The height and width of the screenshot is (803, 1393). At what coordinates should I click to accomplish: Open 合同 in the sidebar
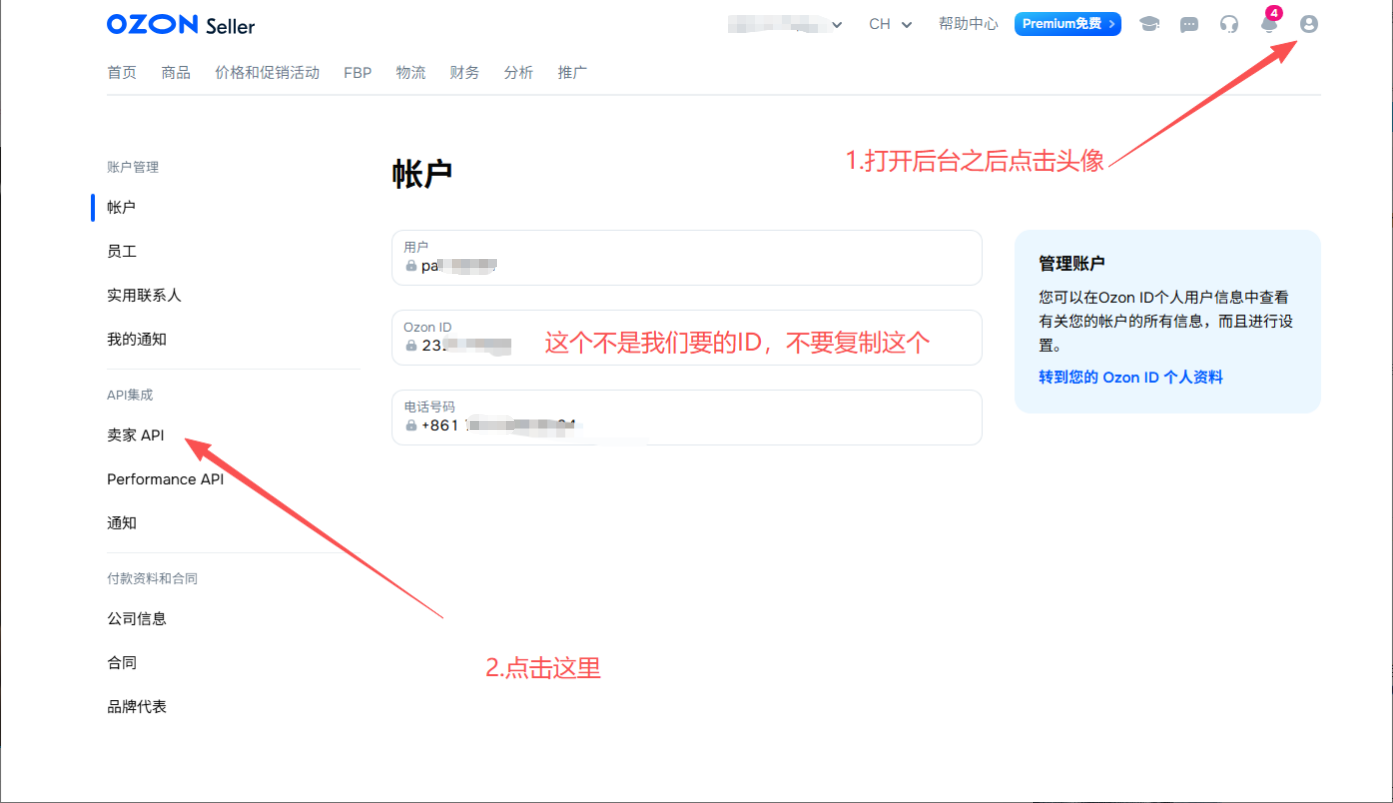click(122, 663)
